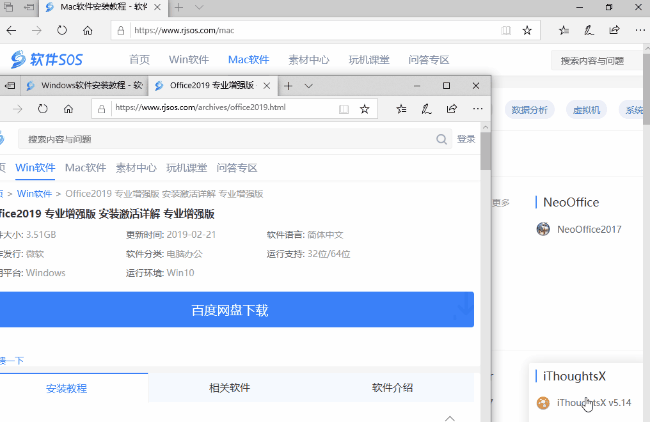
Task: Open reading view in the front Office2019 window
Action: 344,109
